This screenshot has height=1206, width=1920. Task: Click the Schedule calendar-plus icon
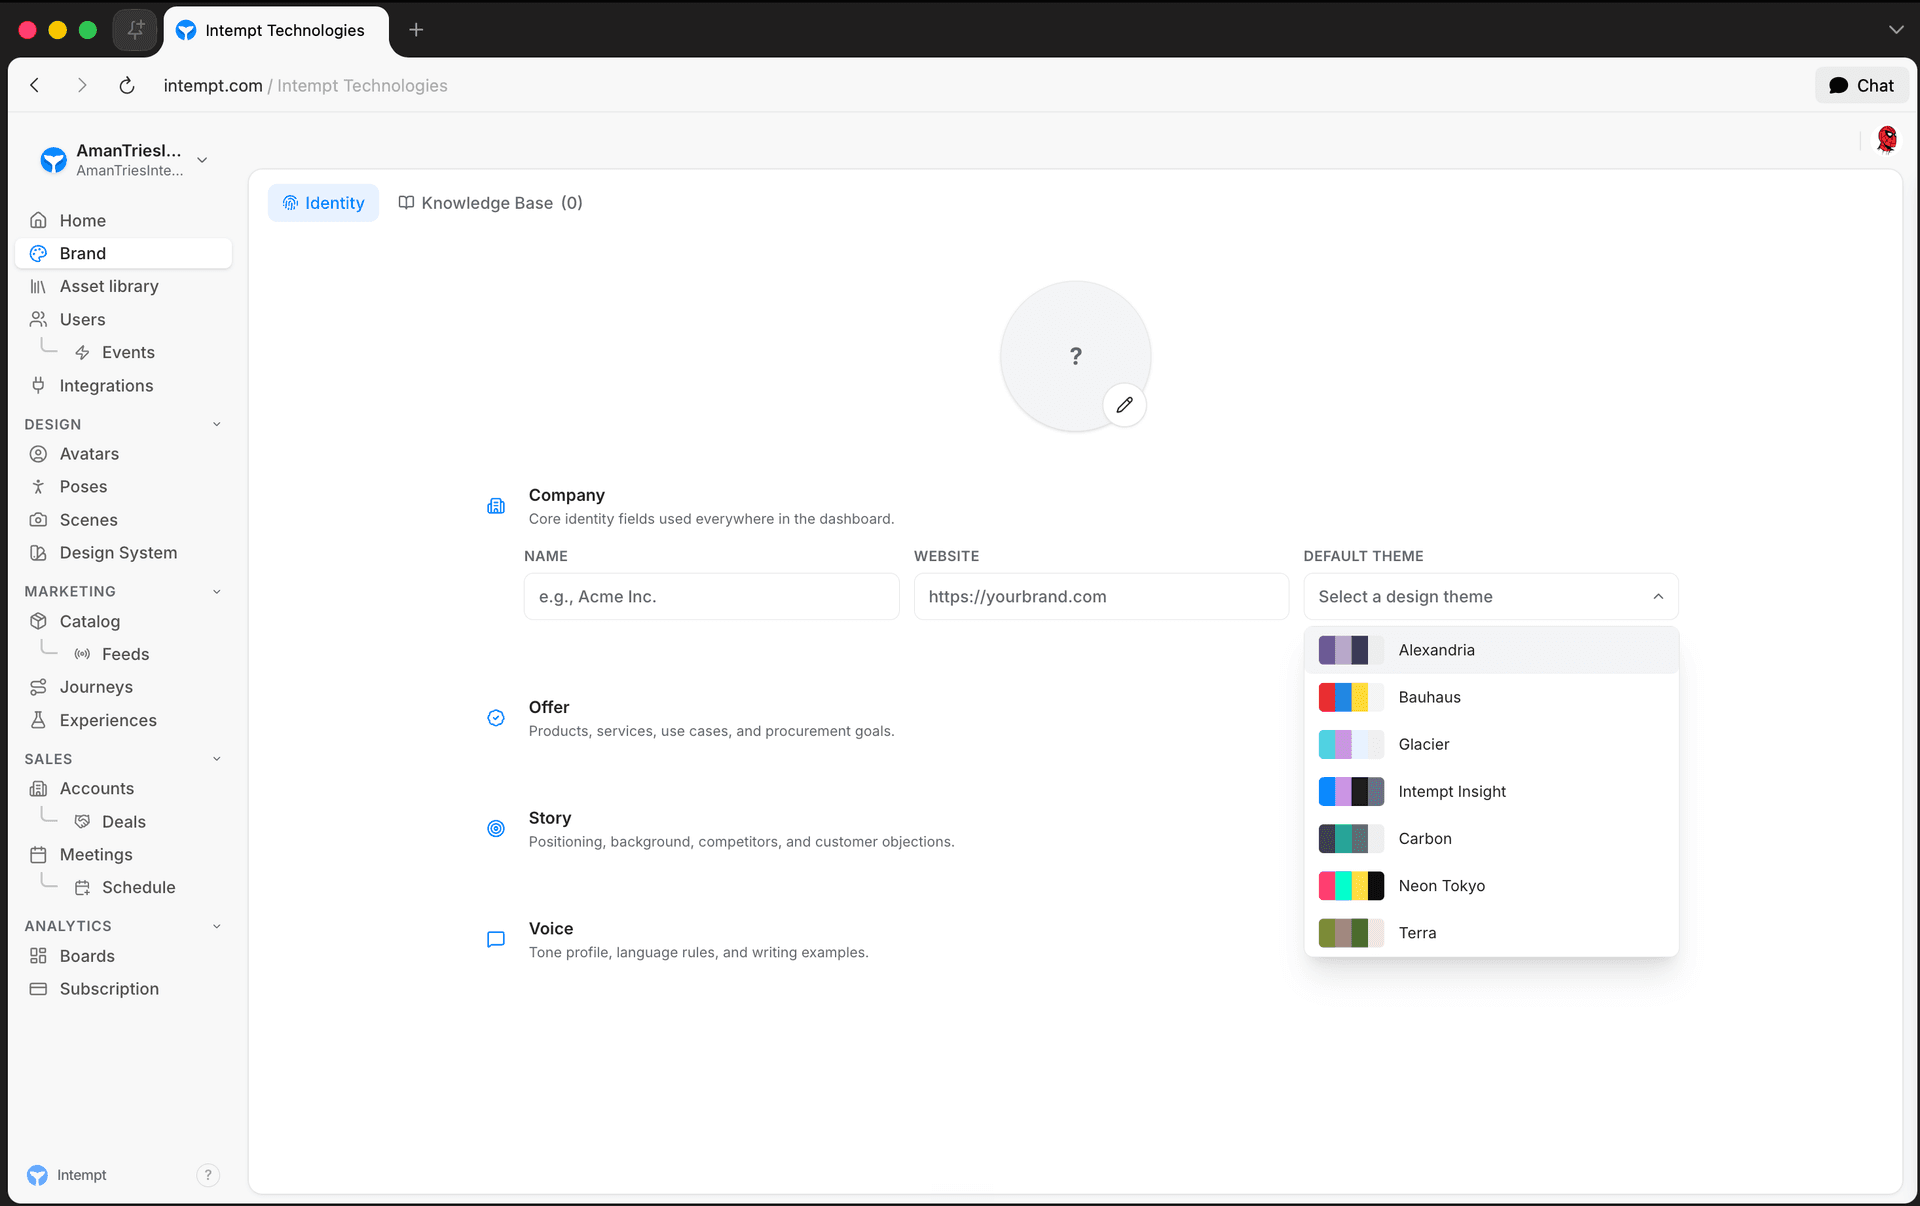82,887
